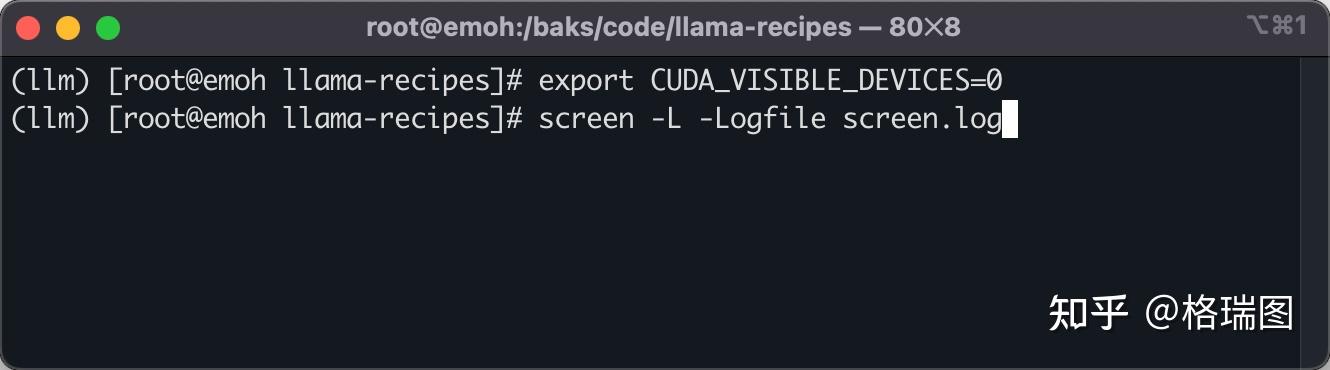
Task: Click CUDA_VISIBLE_DEVICES=0 text in terminal
Action: click(826, 80)
